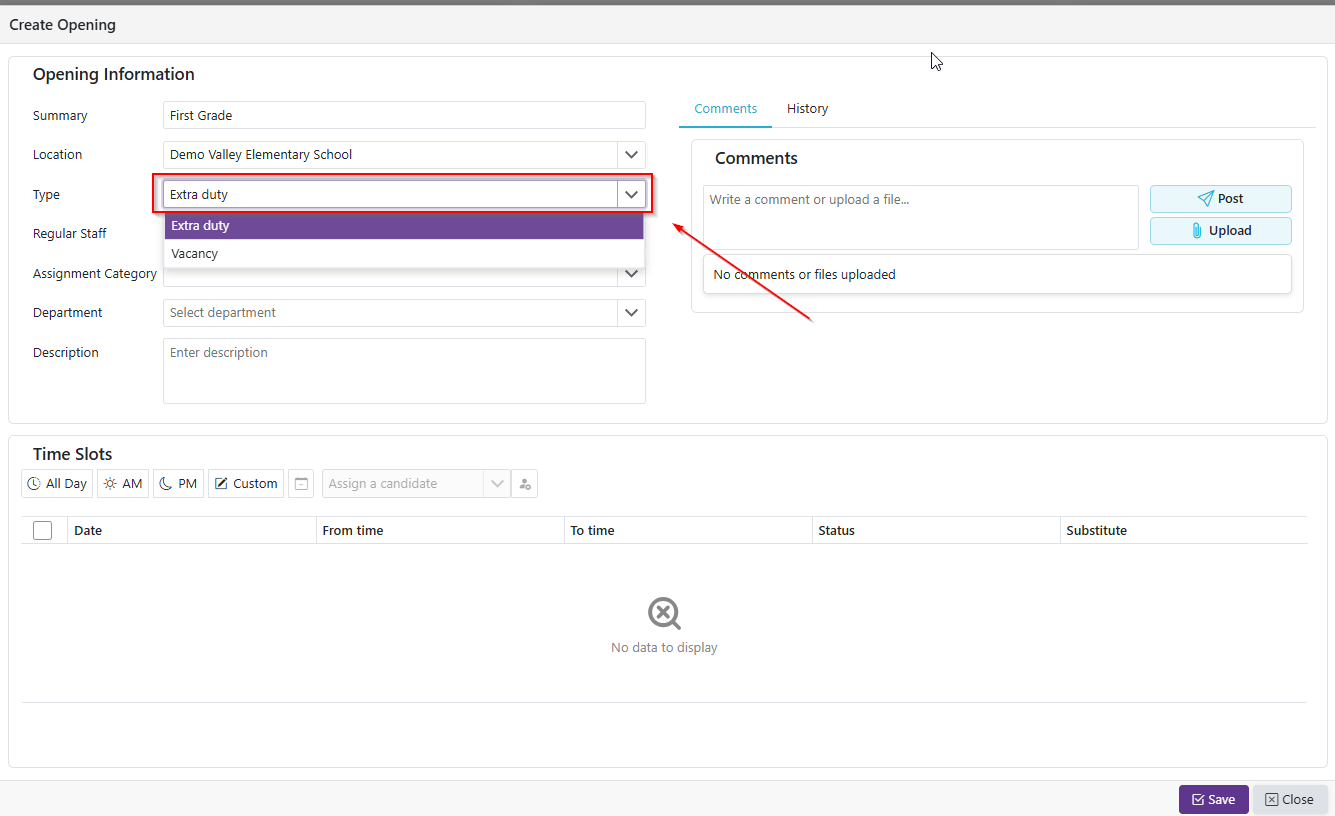Click the Description text area
The width and height of the screenshot is (1335, 816).
(404, 371)
